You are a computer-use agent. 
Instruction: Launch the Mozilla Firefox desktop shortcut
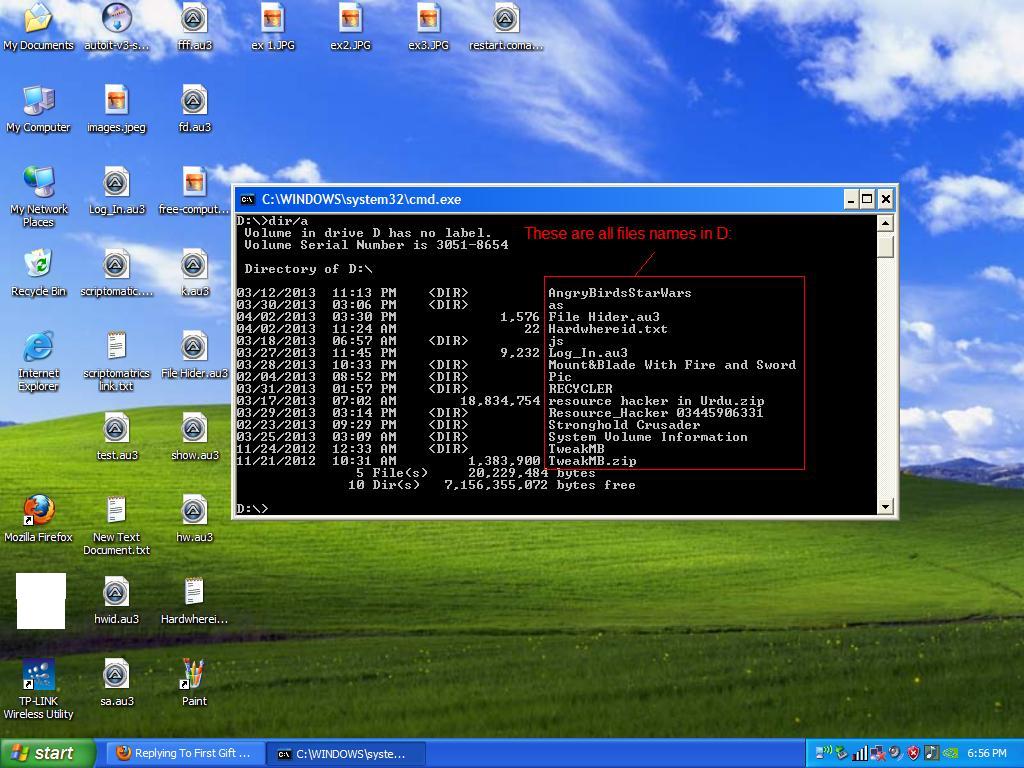[39, 519]
